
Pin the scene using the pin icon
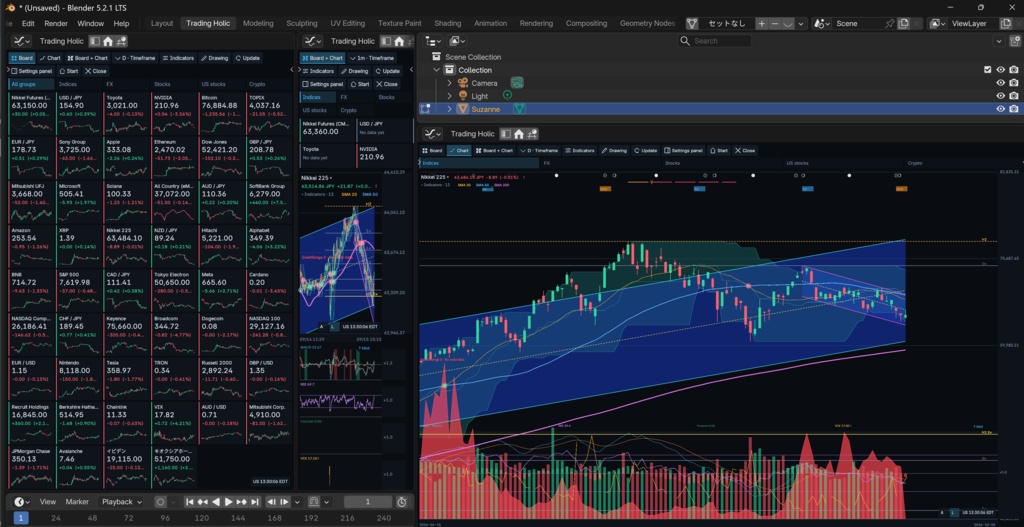889,24
